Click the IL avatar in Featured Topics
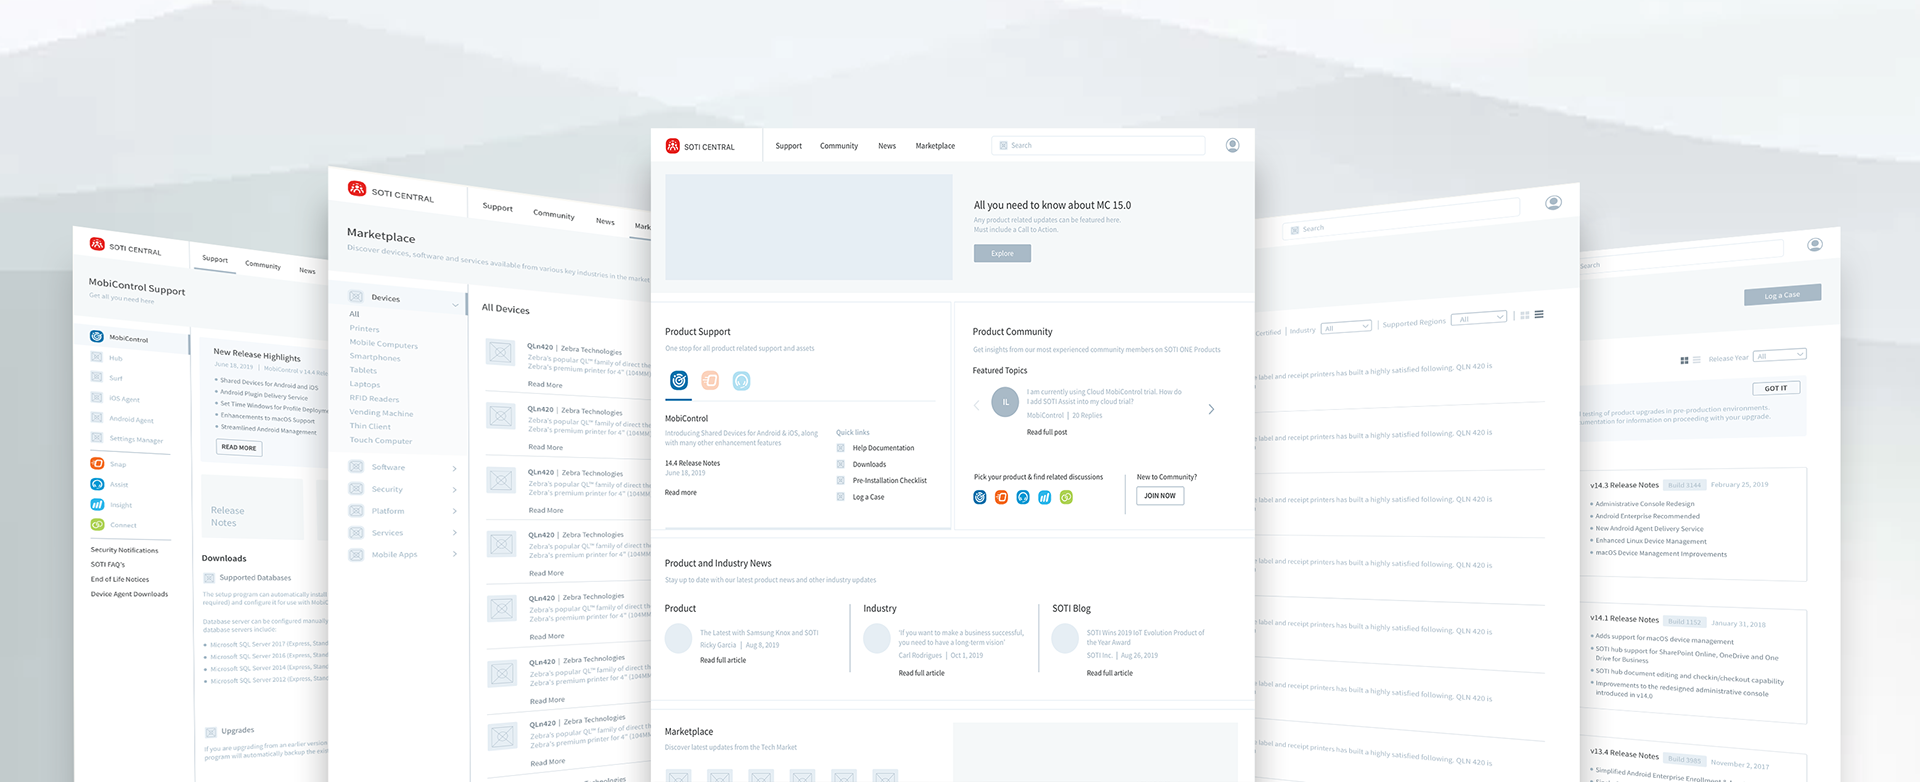This screenshot has height=782, width=1920. [1005, 402]
